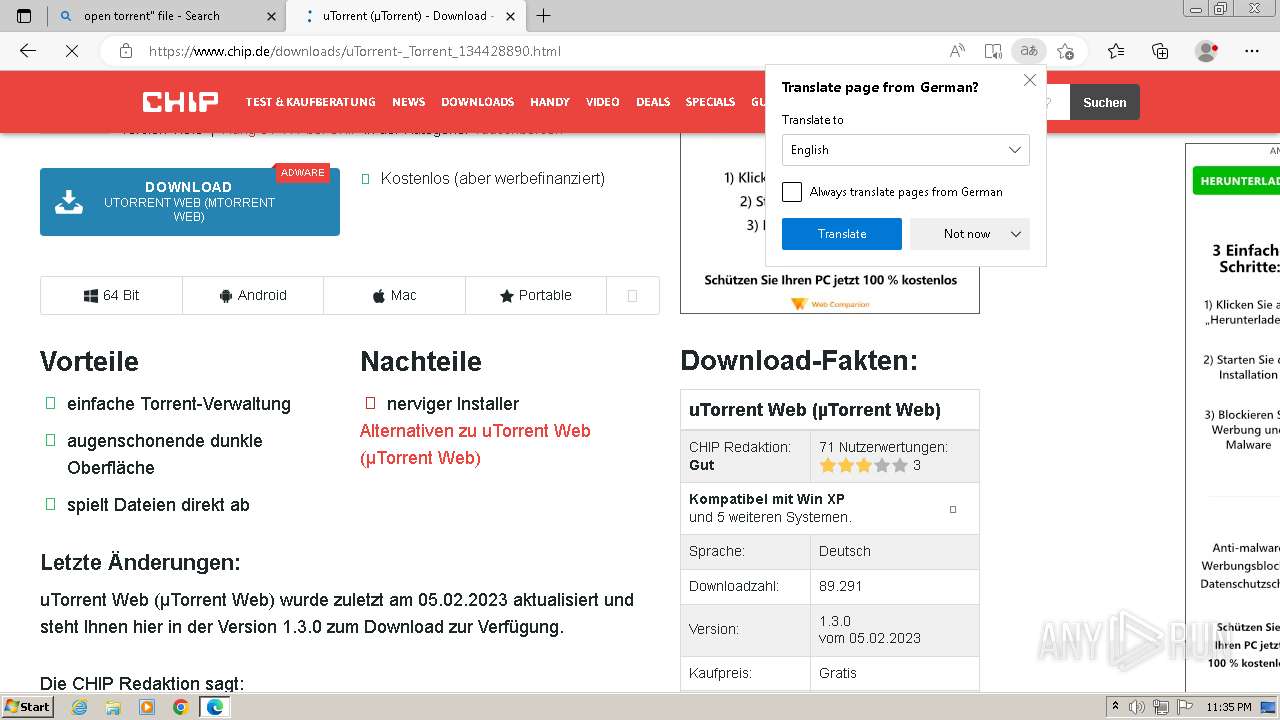This screenshot has height=720, width=1280.
Task: Open the DOWNLOADS menu item
Action: pos(478,102)
